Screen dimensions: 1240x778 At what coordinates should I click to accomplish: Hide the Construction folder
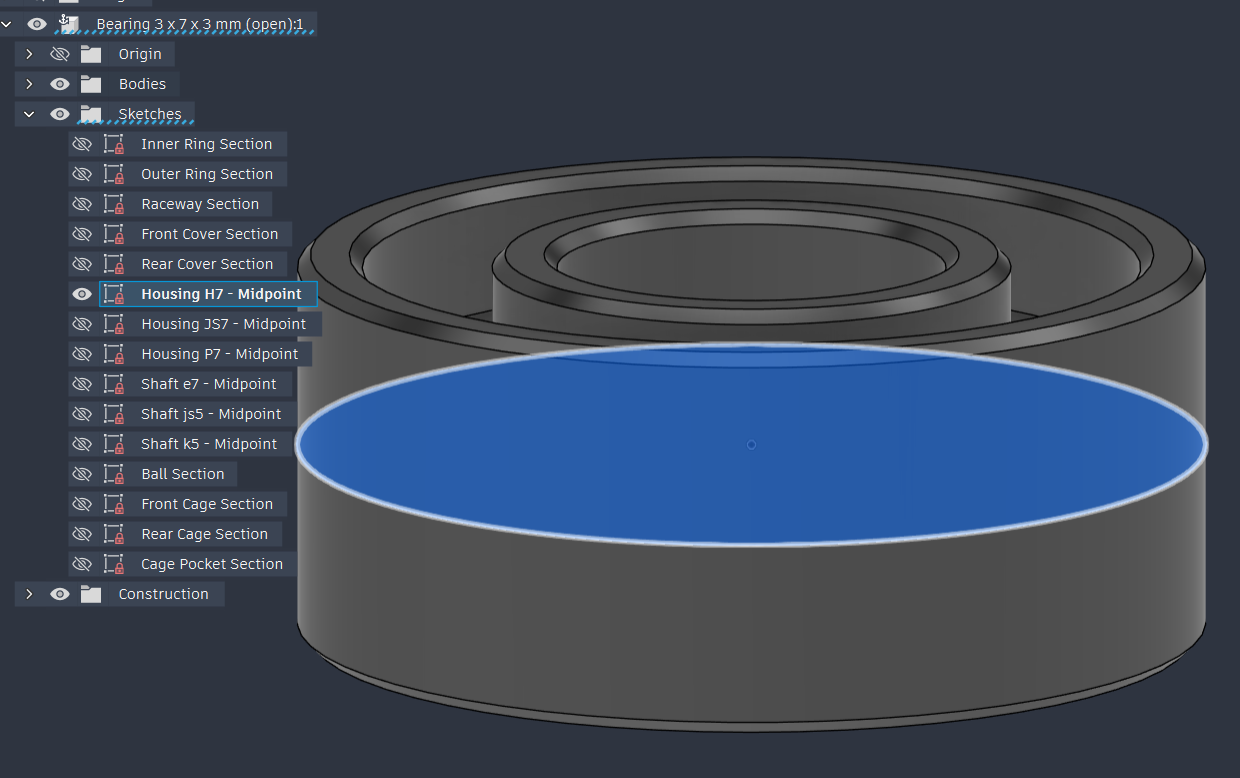click(60, 594)
